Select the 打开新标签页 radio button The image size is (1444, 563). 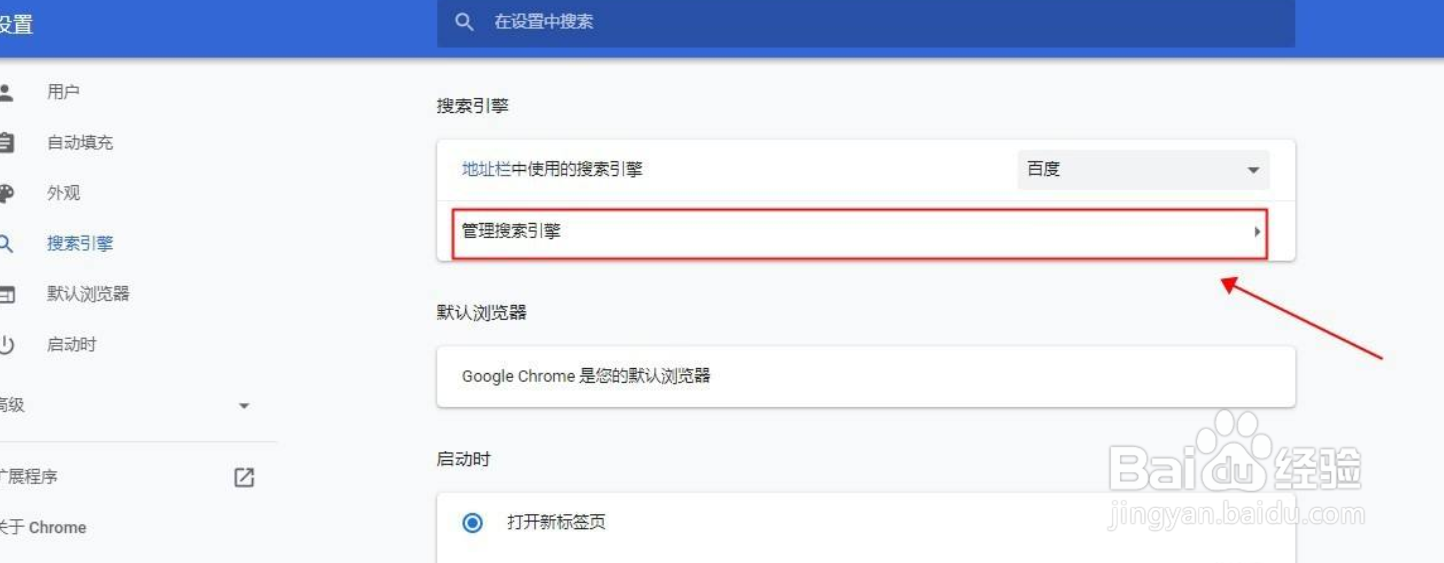click(472, 522)
